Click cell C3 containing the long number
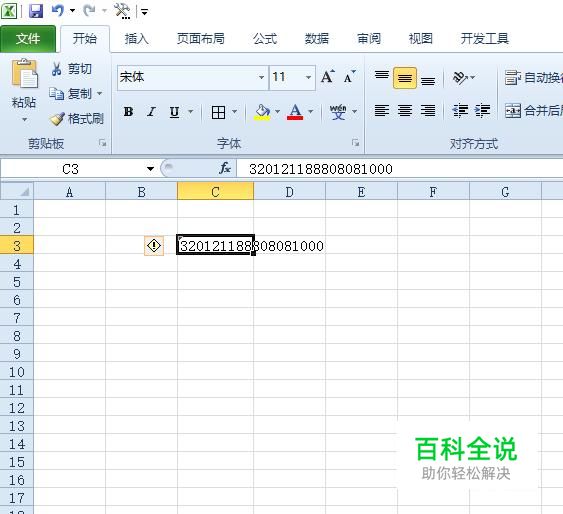Viewport: 563px width, 514px height. (x=215, y=246)
